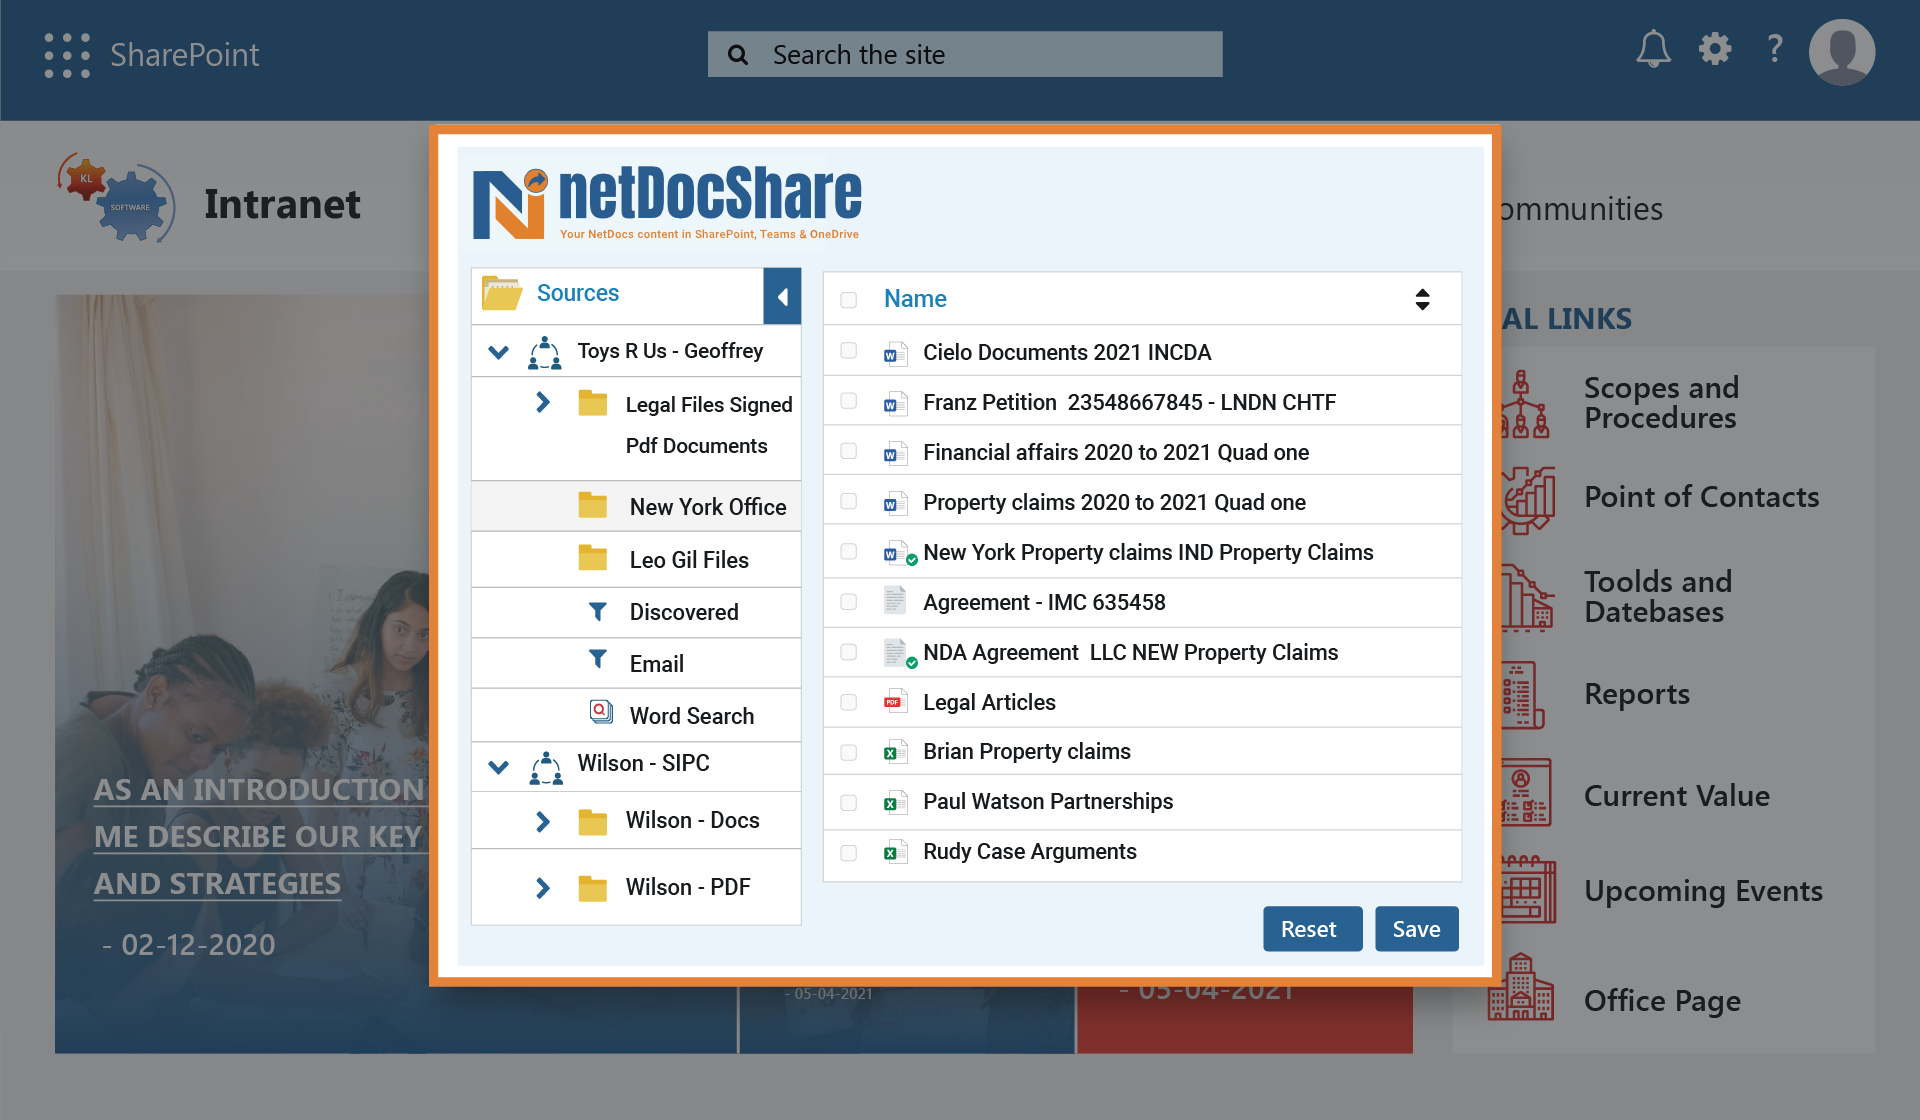Viewport: 1920px width, 1120px height.
Task: Click the Word document icon for Cielo Documents 2021 INCDA
Action: point(893,351)
